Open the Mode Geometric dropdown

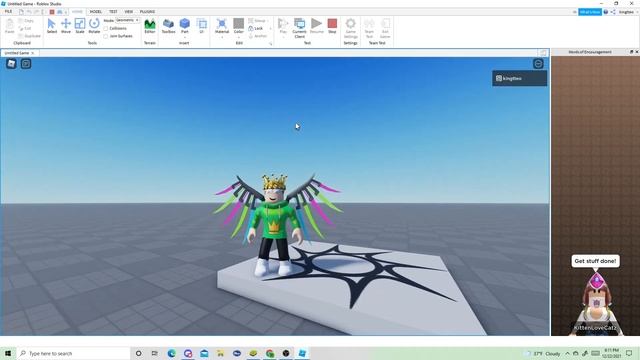pos(128,20)
